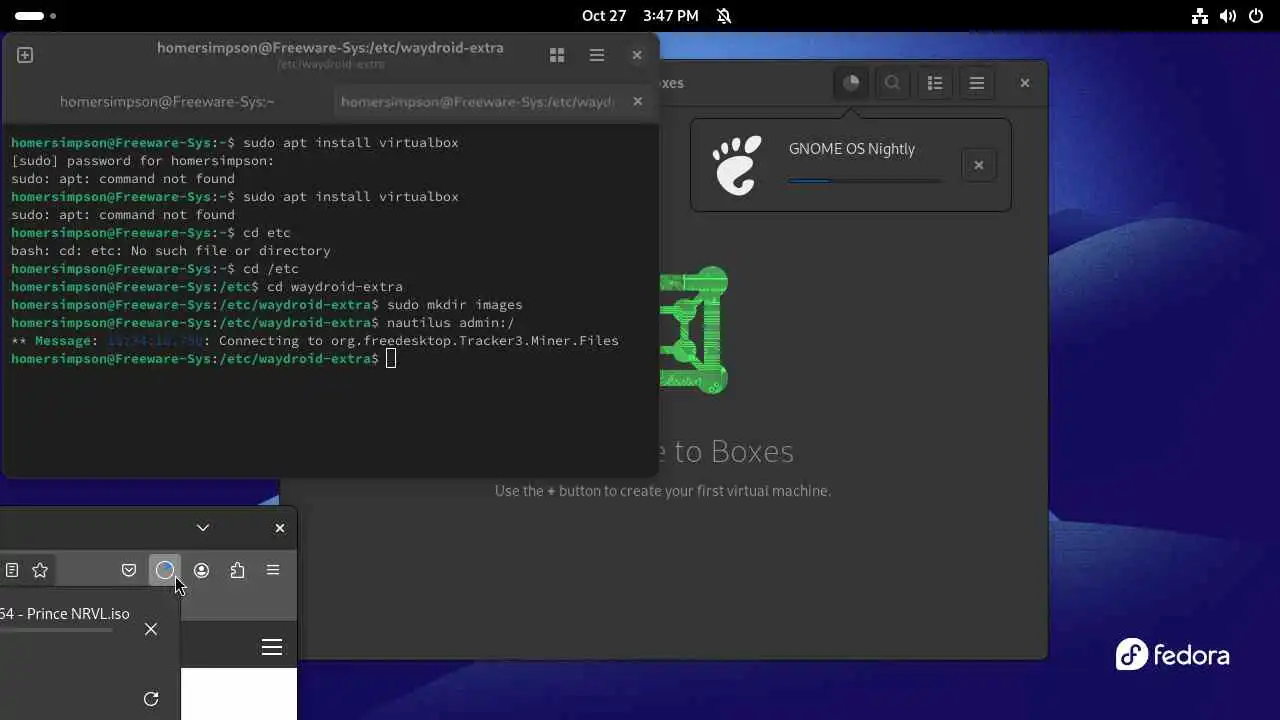1280x720 pixels.
Task: Open the Boxes downloads progress button
Action: pyautogui.click(x=851, y=83)
